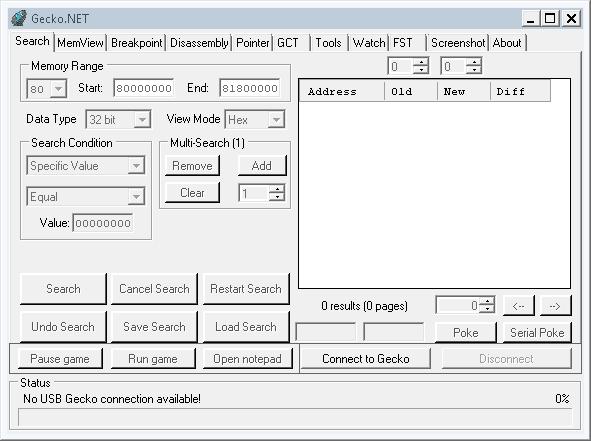Increase the results page number spinner
This screenshot has width=591, height=441.
tap(488, 301)
